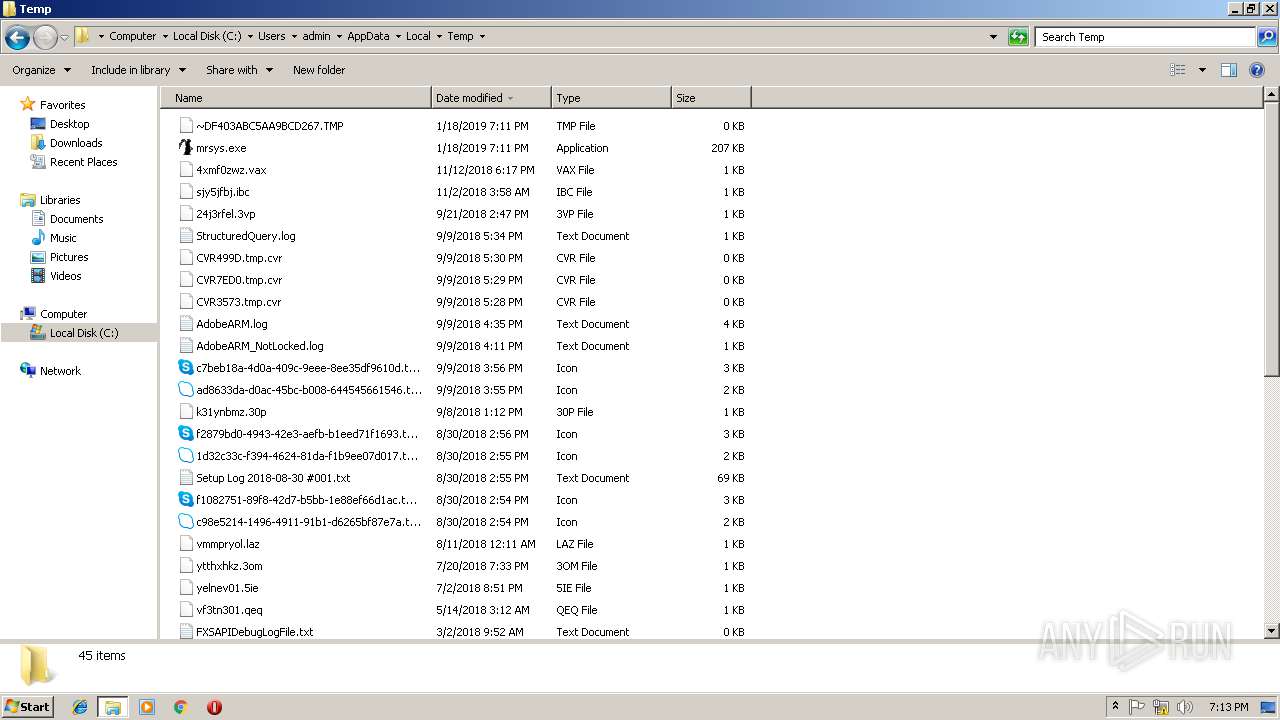This screenshot has width=1280, height=720.
Task: Sort by Size column header
Action: point(711,98)
